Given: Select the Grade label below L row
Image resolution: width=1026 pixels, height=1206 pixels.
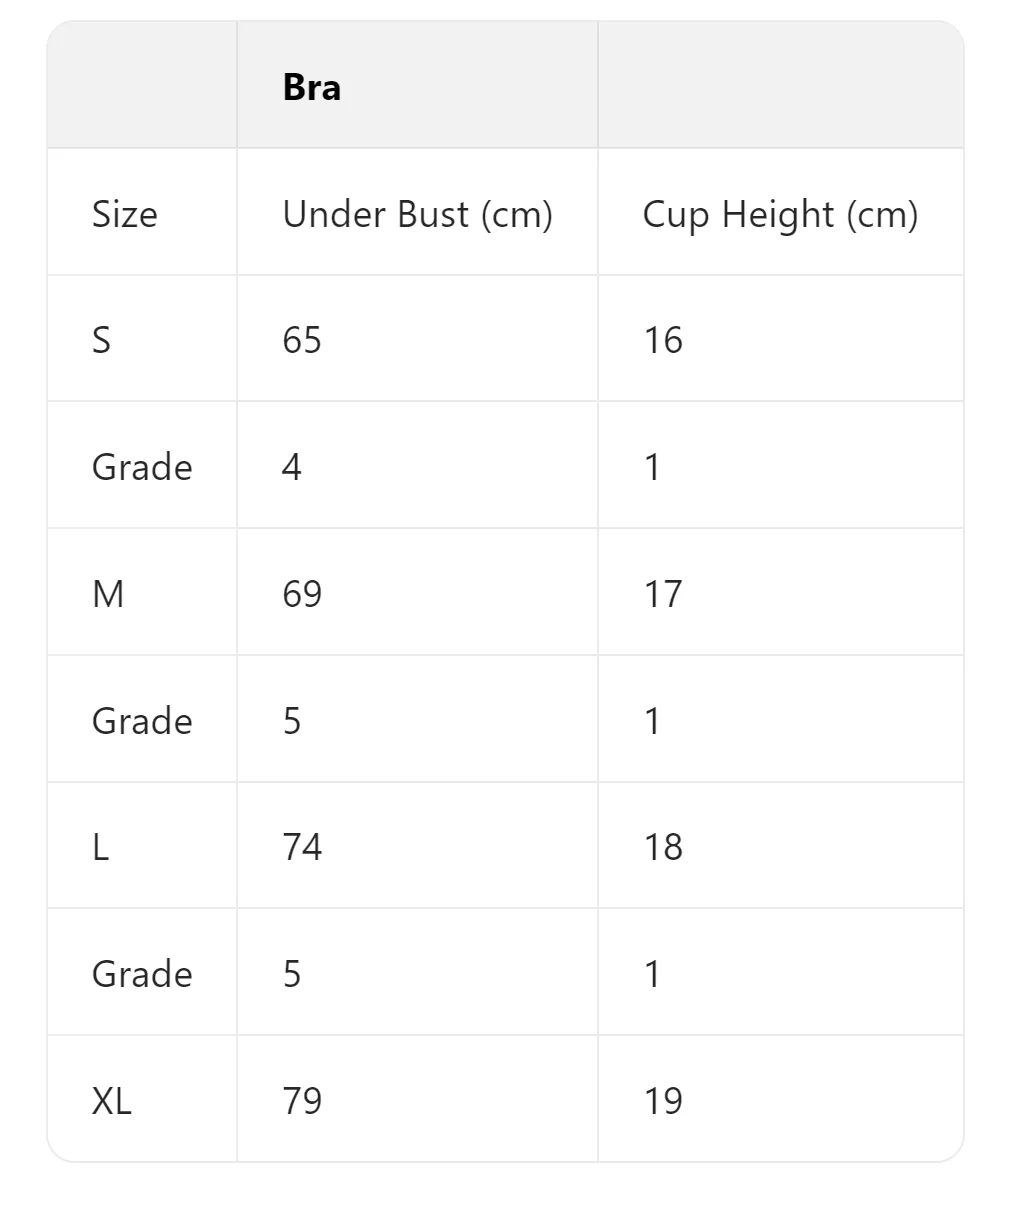Looking at the screenshot, I should pyautogui.click(x=142, y=973).
